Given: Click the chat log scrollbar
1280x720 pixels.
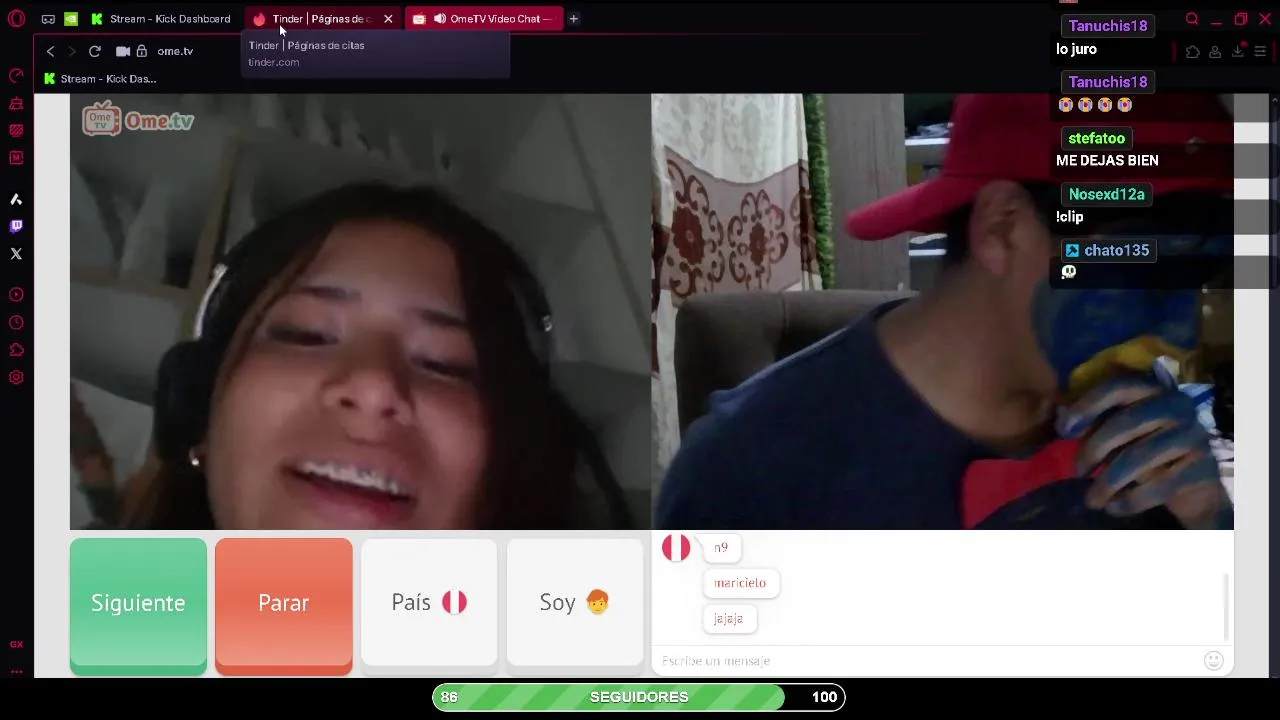Looking at the screenshot, I should pyautogui.click(x=1227, y=607).
